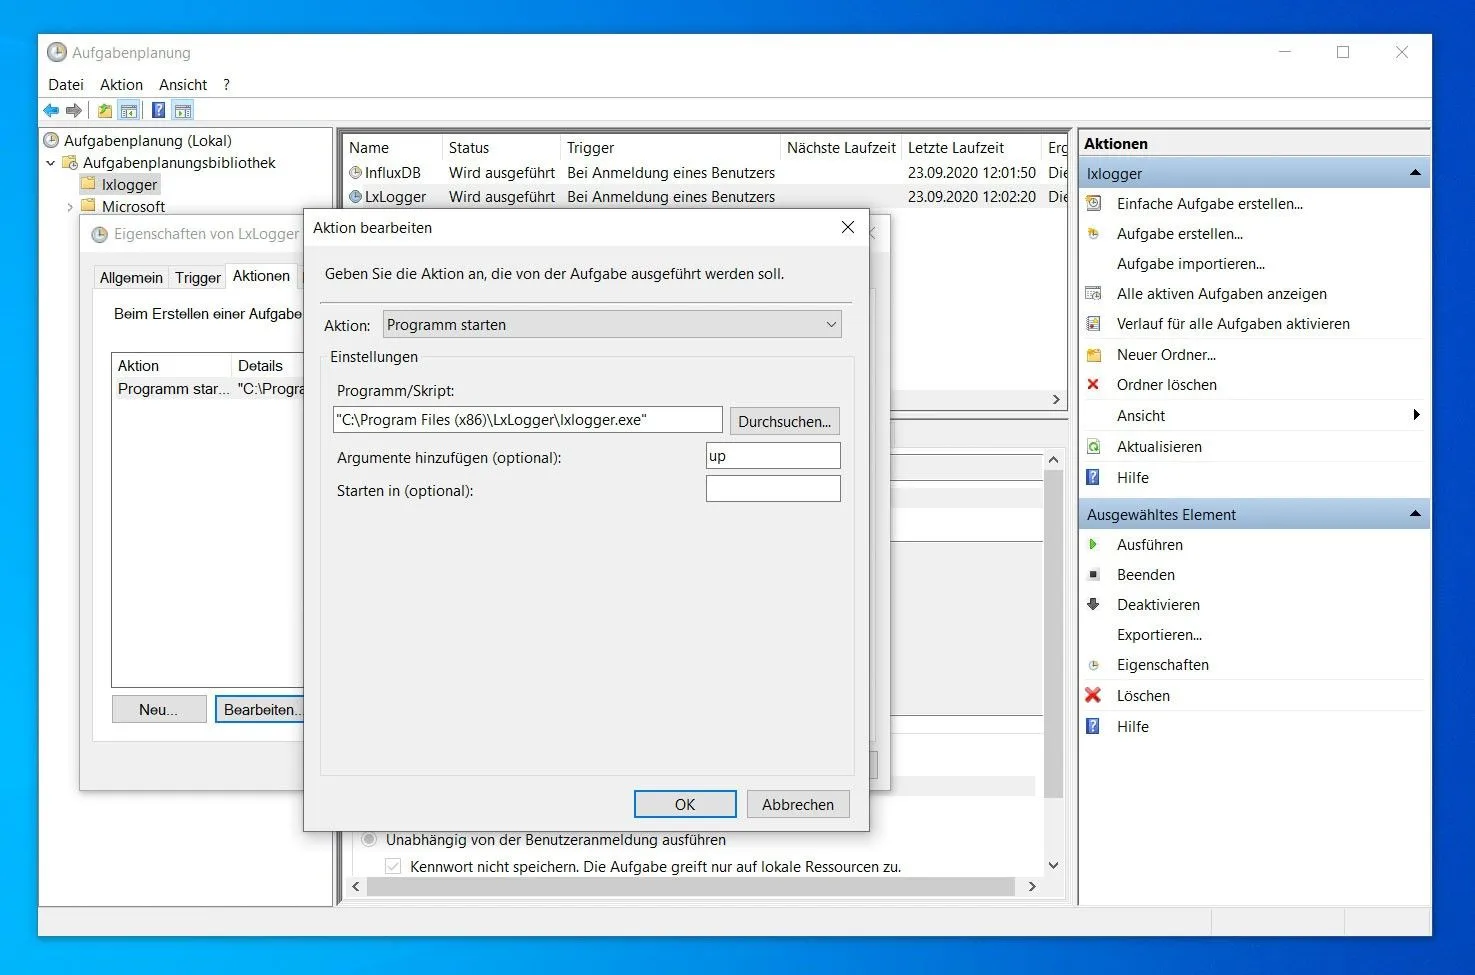Viewport: 1475px width, 975px height.
Task: Click the Starten in field
Action: click(773, 488)
